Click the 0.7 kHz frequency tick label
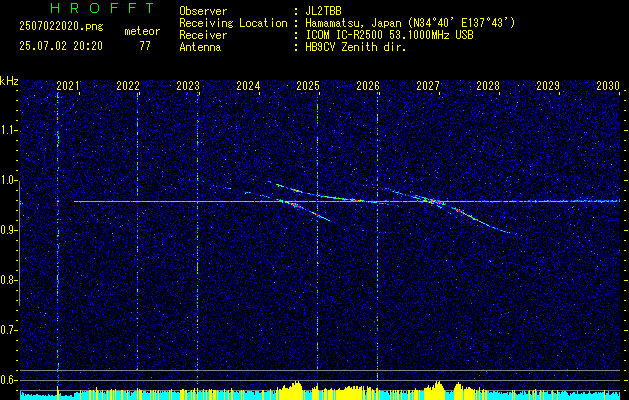Screen dimensions: 629x400 click(x=8, y=330)
